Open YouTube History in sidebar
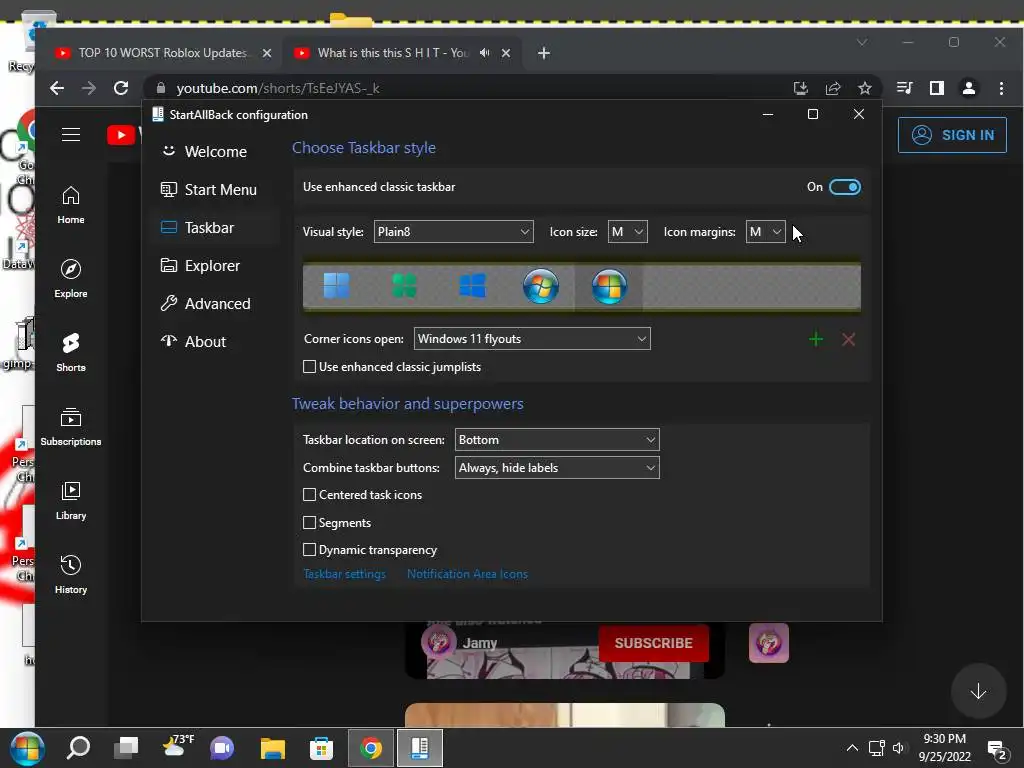The image size is (1024, 768). click(x=71, y=575)
